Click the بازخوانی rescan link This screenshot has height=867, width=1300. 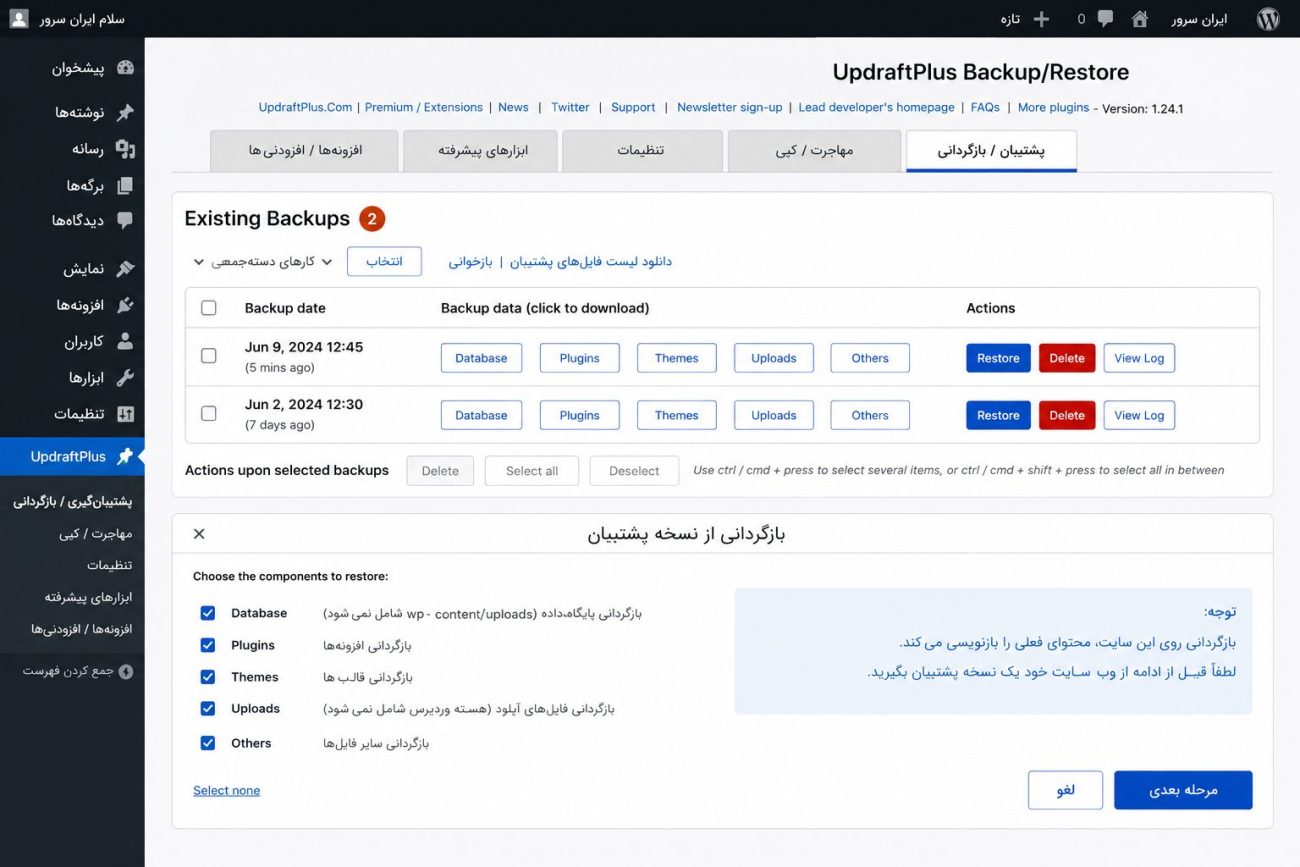(470, 262)
